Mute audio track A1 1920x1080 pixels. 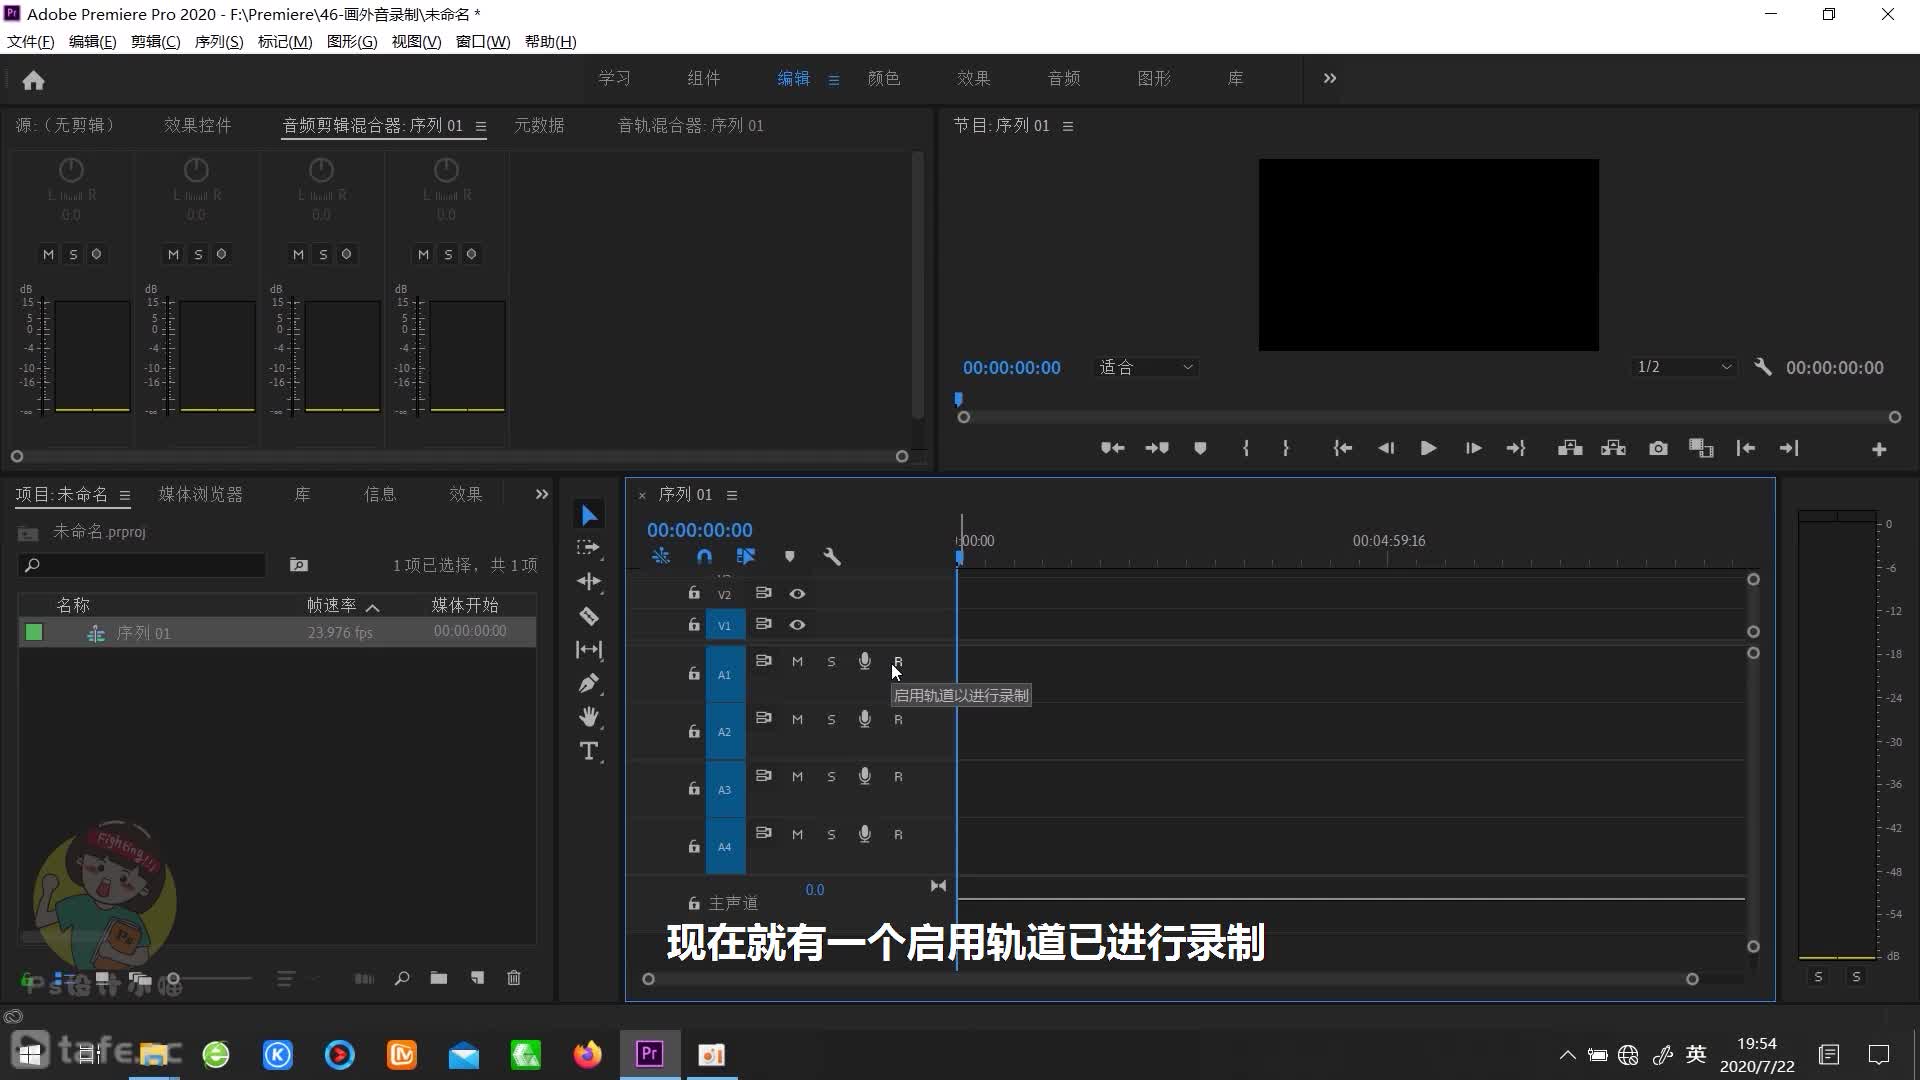pyautogui.click(x=797, y=662)
